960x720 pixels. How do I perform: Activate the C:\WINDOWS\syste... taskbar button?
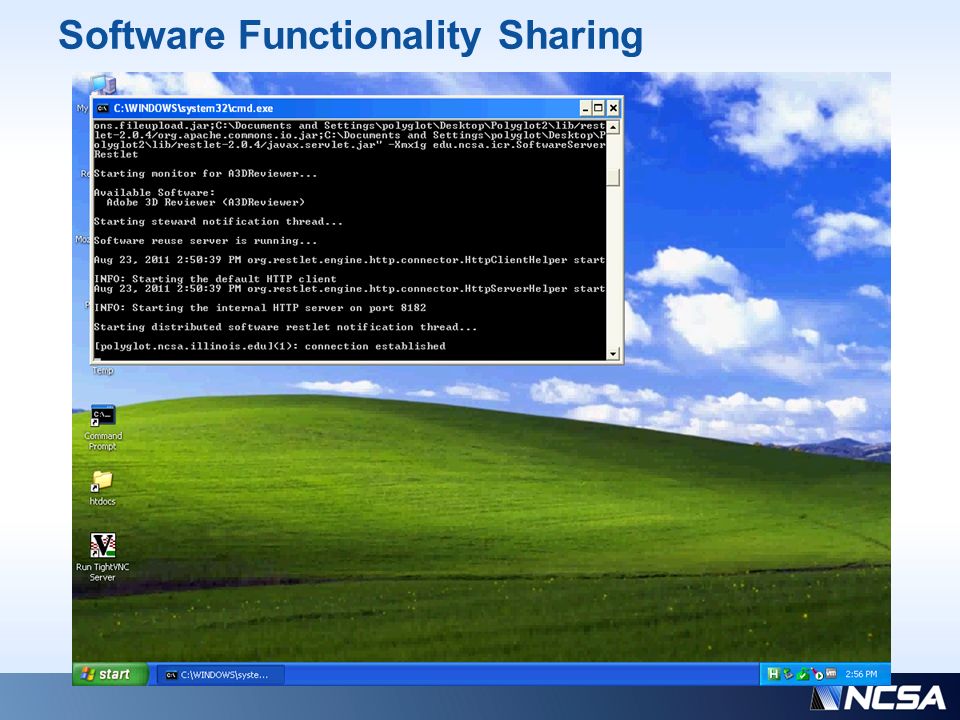click(221, 675)
